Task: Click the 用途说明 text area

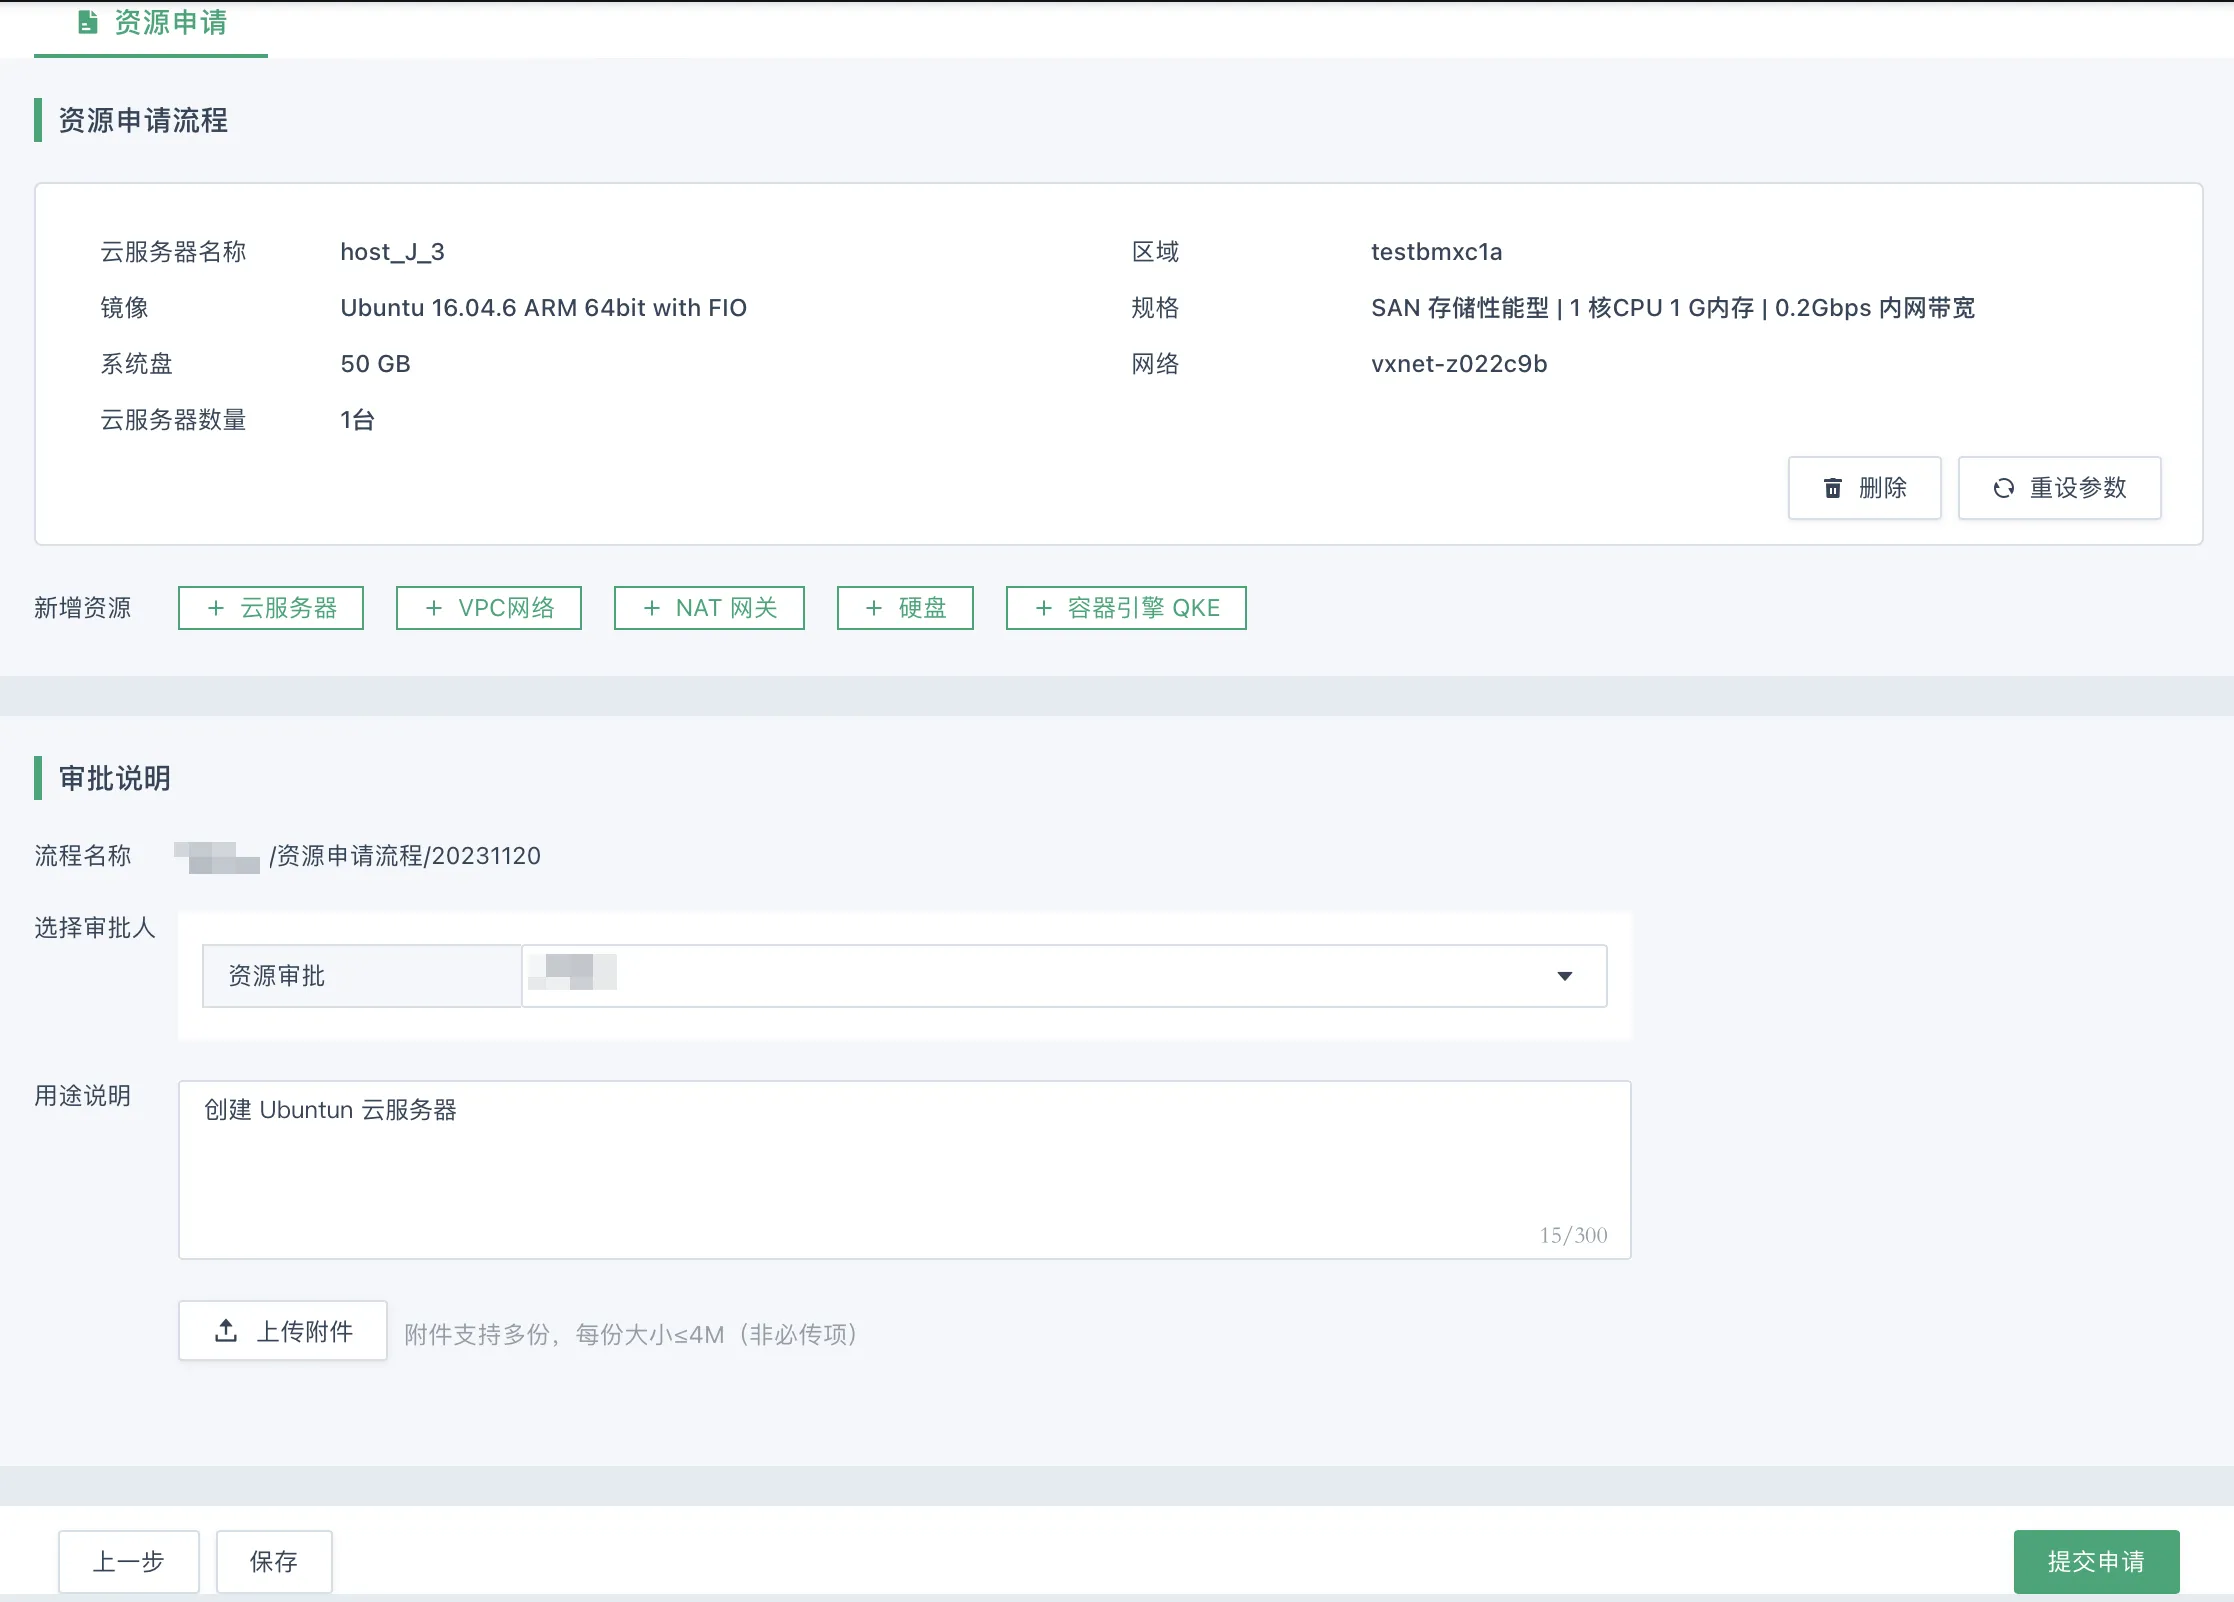Action: (903, 1170)
